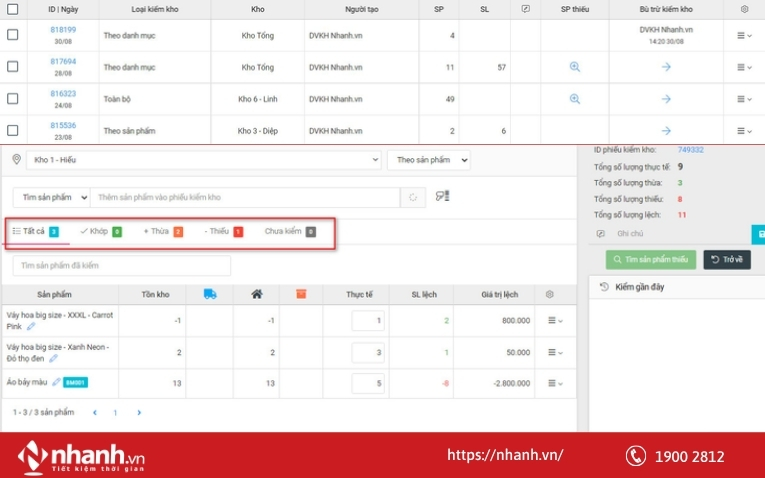Click the offset arrow for receipt 816323
The image size is (765, 478).
[666, 99]
